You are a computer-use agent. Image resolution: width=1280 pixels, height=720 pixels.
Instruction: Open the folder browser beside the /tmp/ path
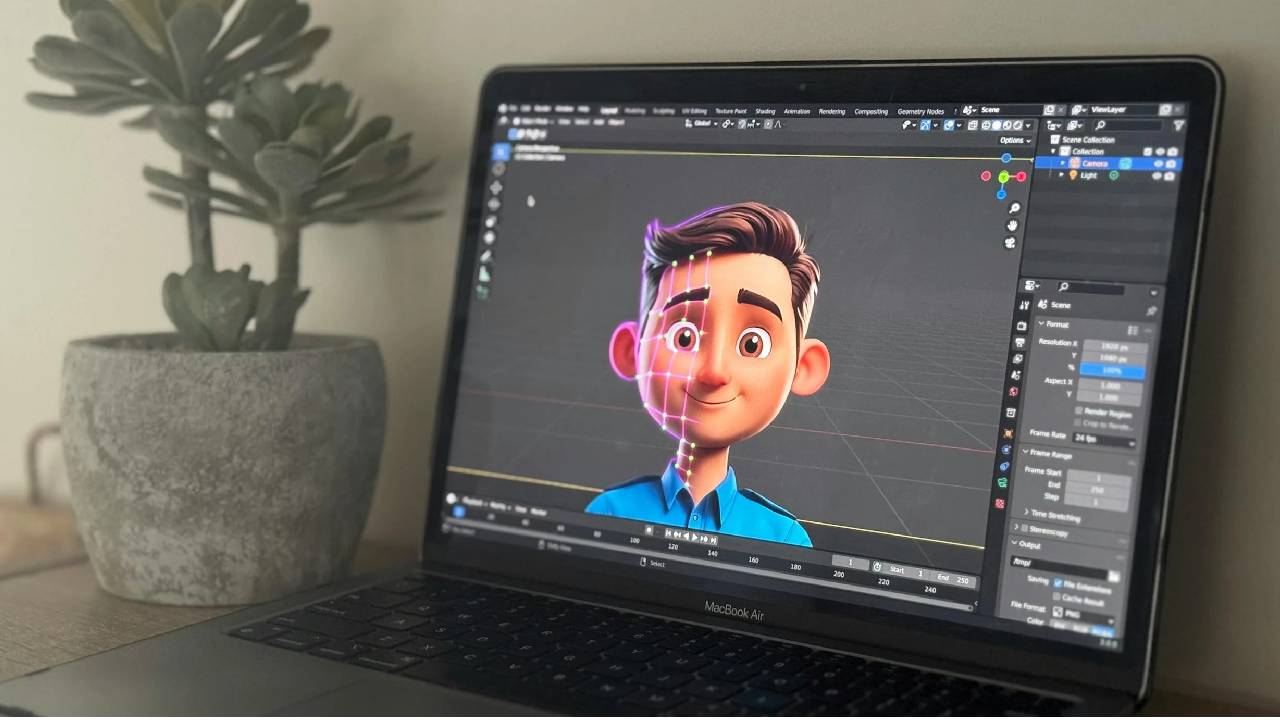coord(1114,576)
